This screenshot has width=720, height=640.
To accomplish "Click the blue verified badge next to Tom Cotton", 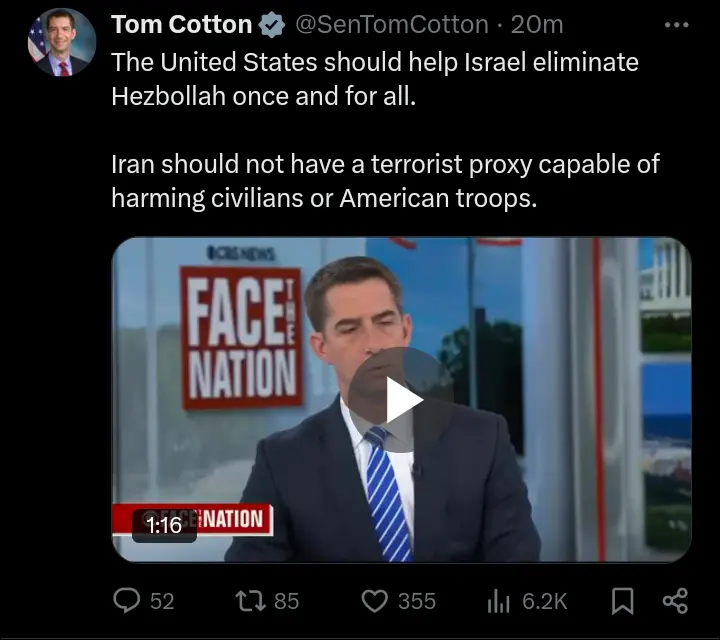I will coord(272,25).
